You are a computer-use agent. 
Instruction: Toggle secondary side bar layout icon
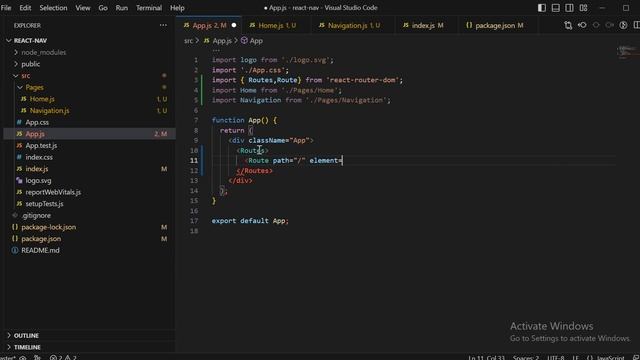[x=569, y=8]
